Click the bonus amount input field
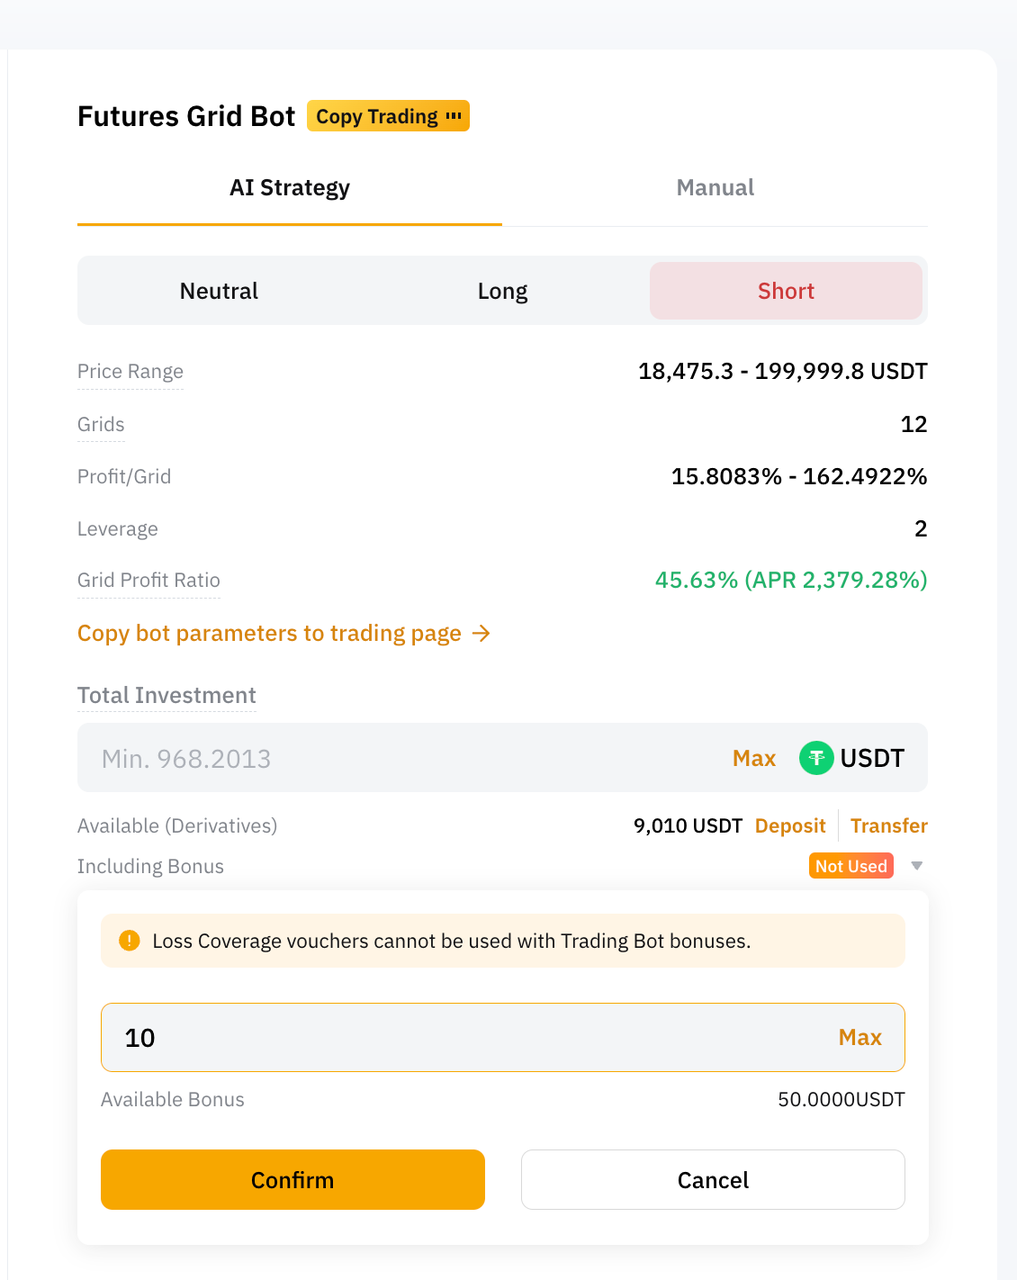The image size is (1017, 1280). tap(460, 1037)
